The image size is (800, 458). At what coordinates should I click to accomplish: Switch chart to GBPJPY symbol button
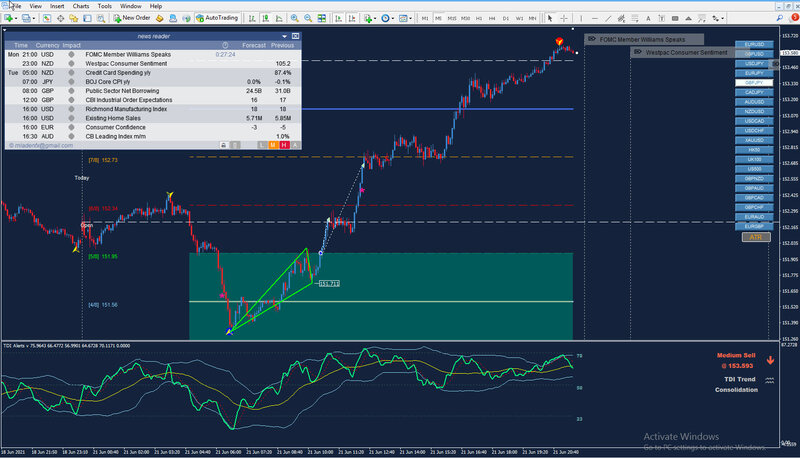coord(754,83)
